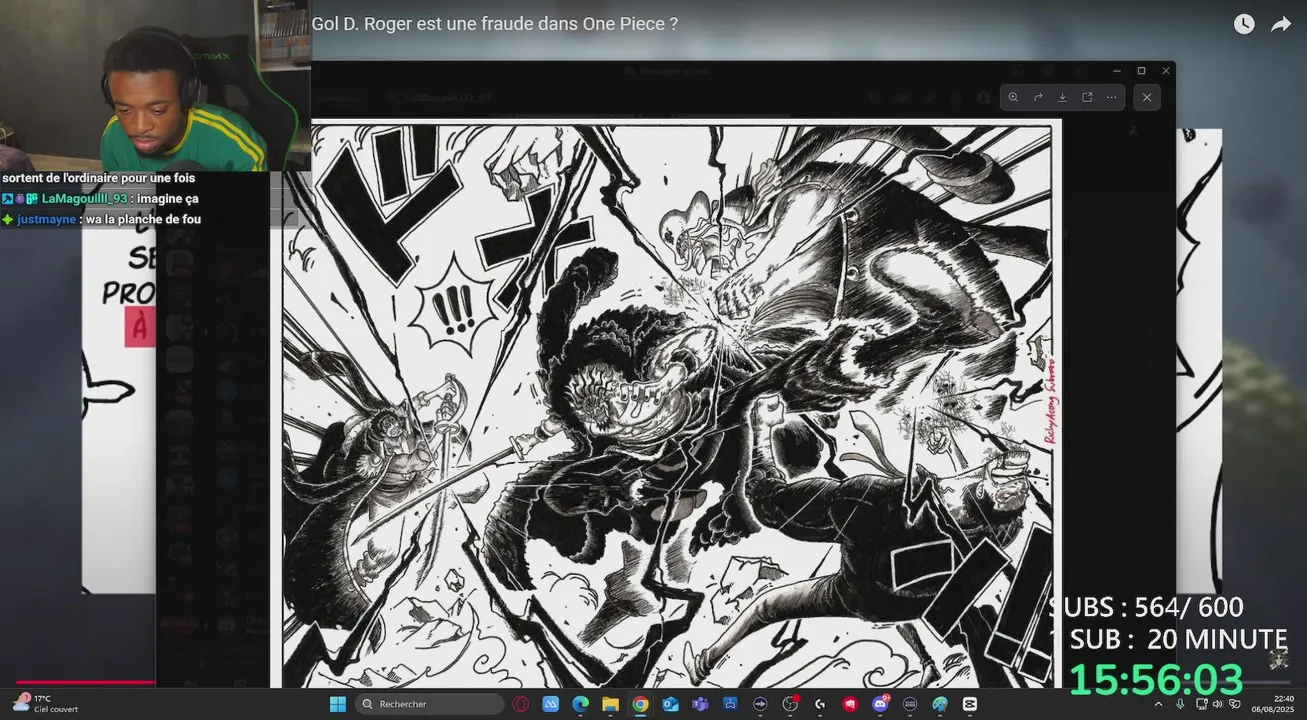Click the video Share arrow icon
The image size is (1307, 720).
tap(1281, 24)
